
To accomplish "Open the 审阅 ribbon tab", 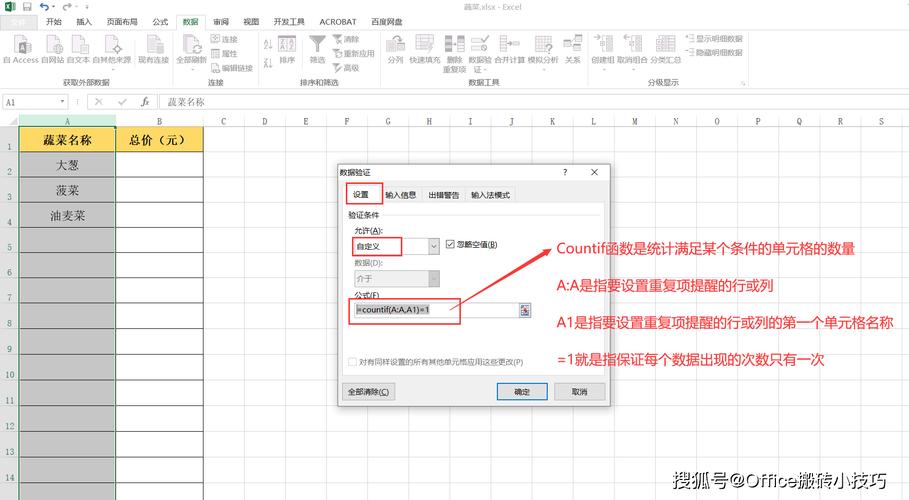I will point(221,21).
